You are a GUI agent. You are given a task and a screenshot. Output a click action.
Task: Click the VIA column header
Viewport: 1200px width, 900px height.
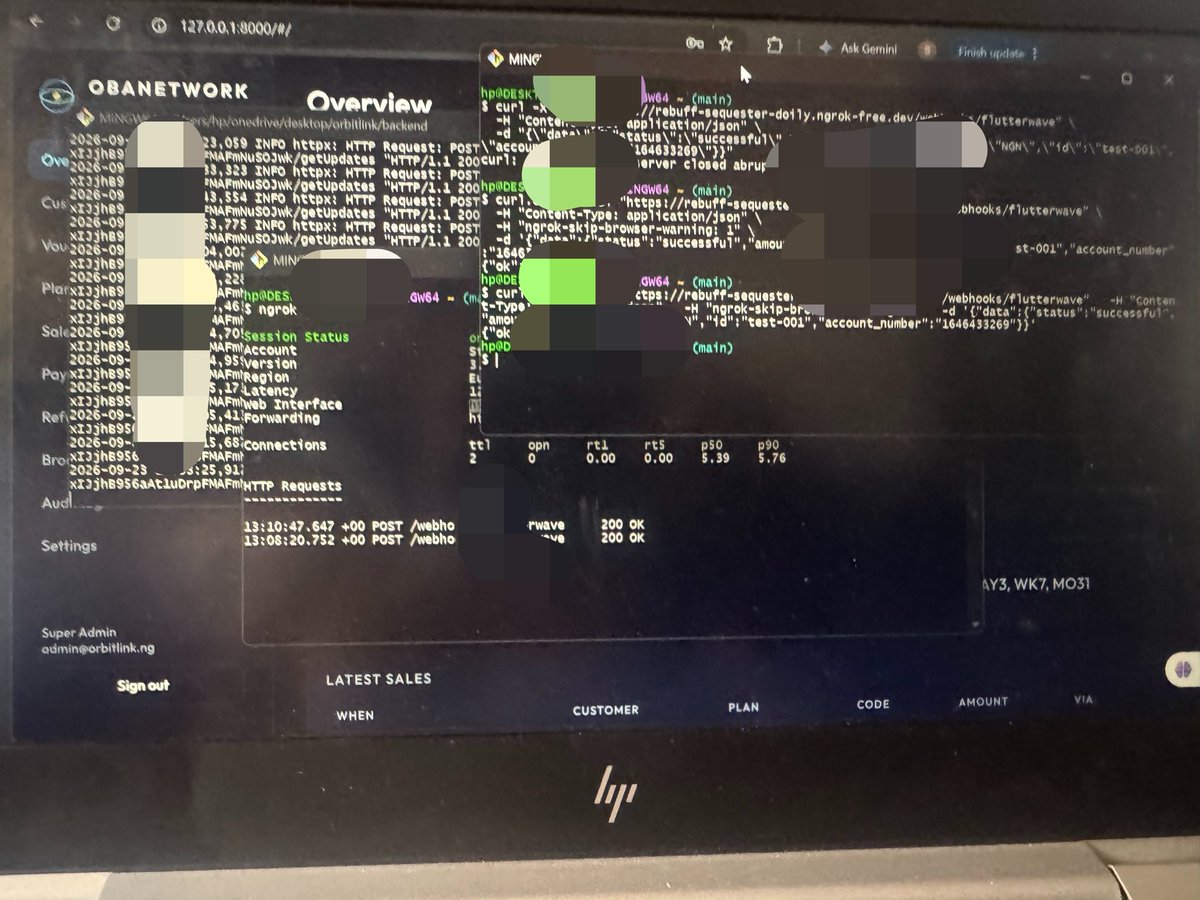click(x=1083, y=700)
